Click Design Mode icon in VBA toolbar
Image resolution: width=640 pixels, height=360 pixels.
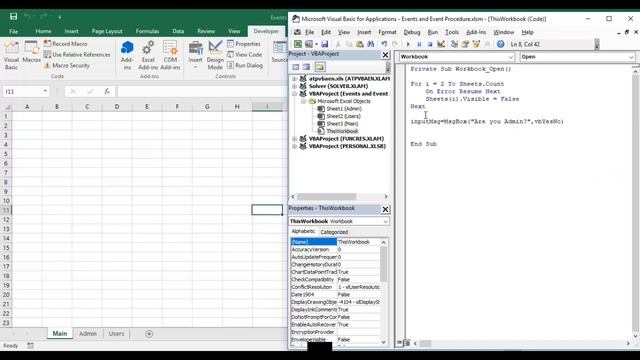tap(441, 44)
